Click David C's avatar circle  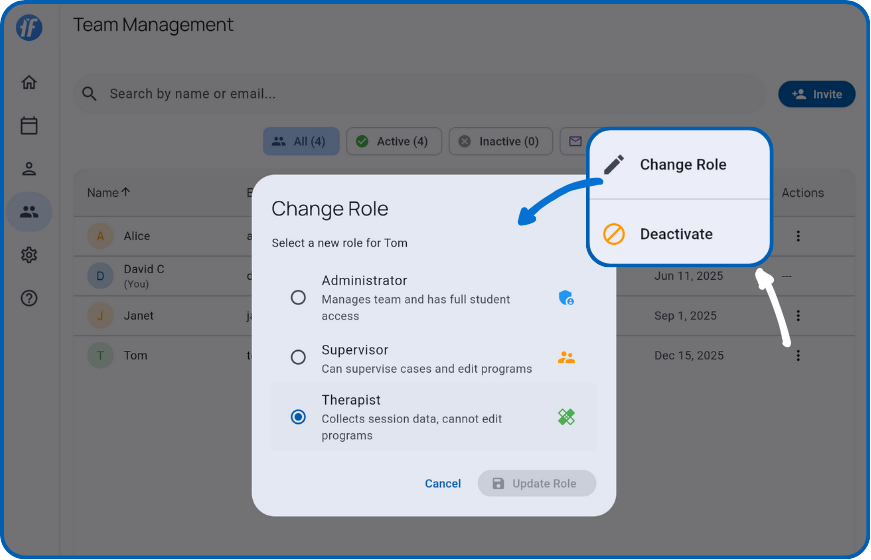point(101,276)
